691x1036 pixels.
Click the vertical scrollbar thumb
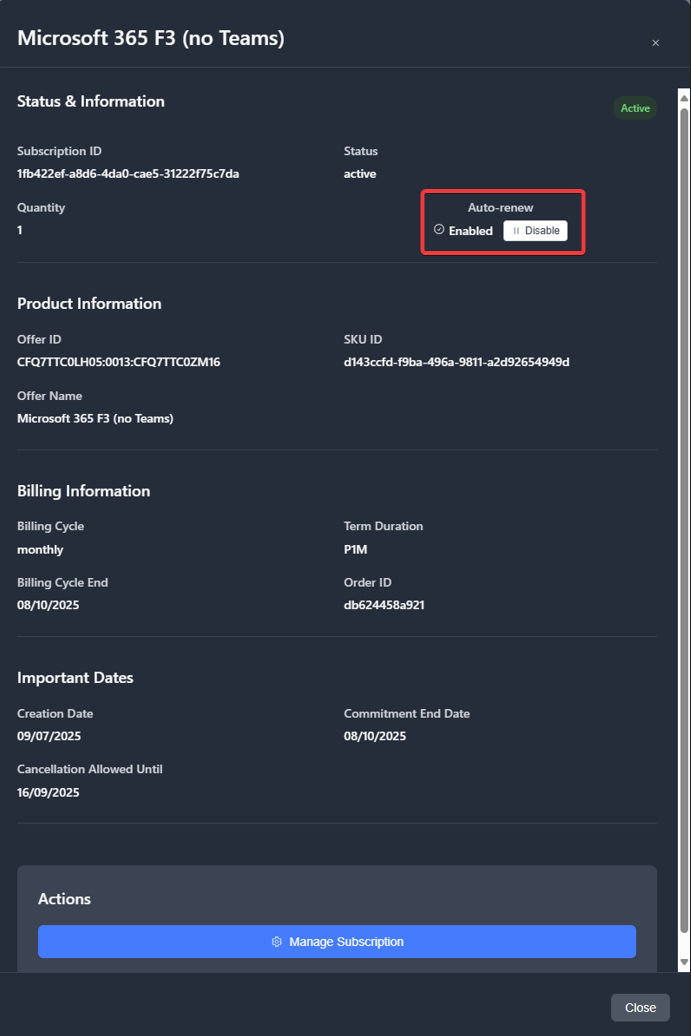[x=684, y=500]
